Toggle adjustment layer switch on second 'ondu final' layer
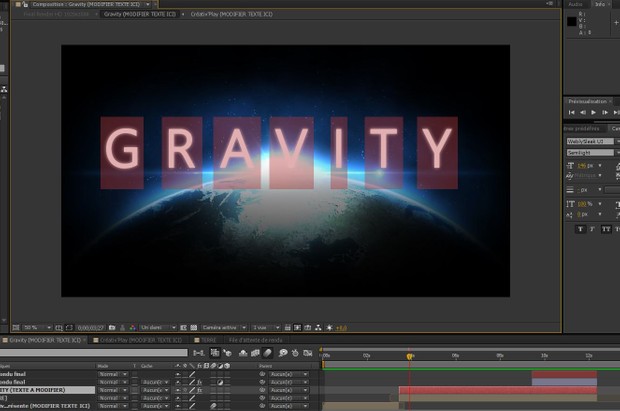620x411 pixels. click(x=220, y=382)
